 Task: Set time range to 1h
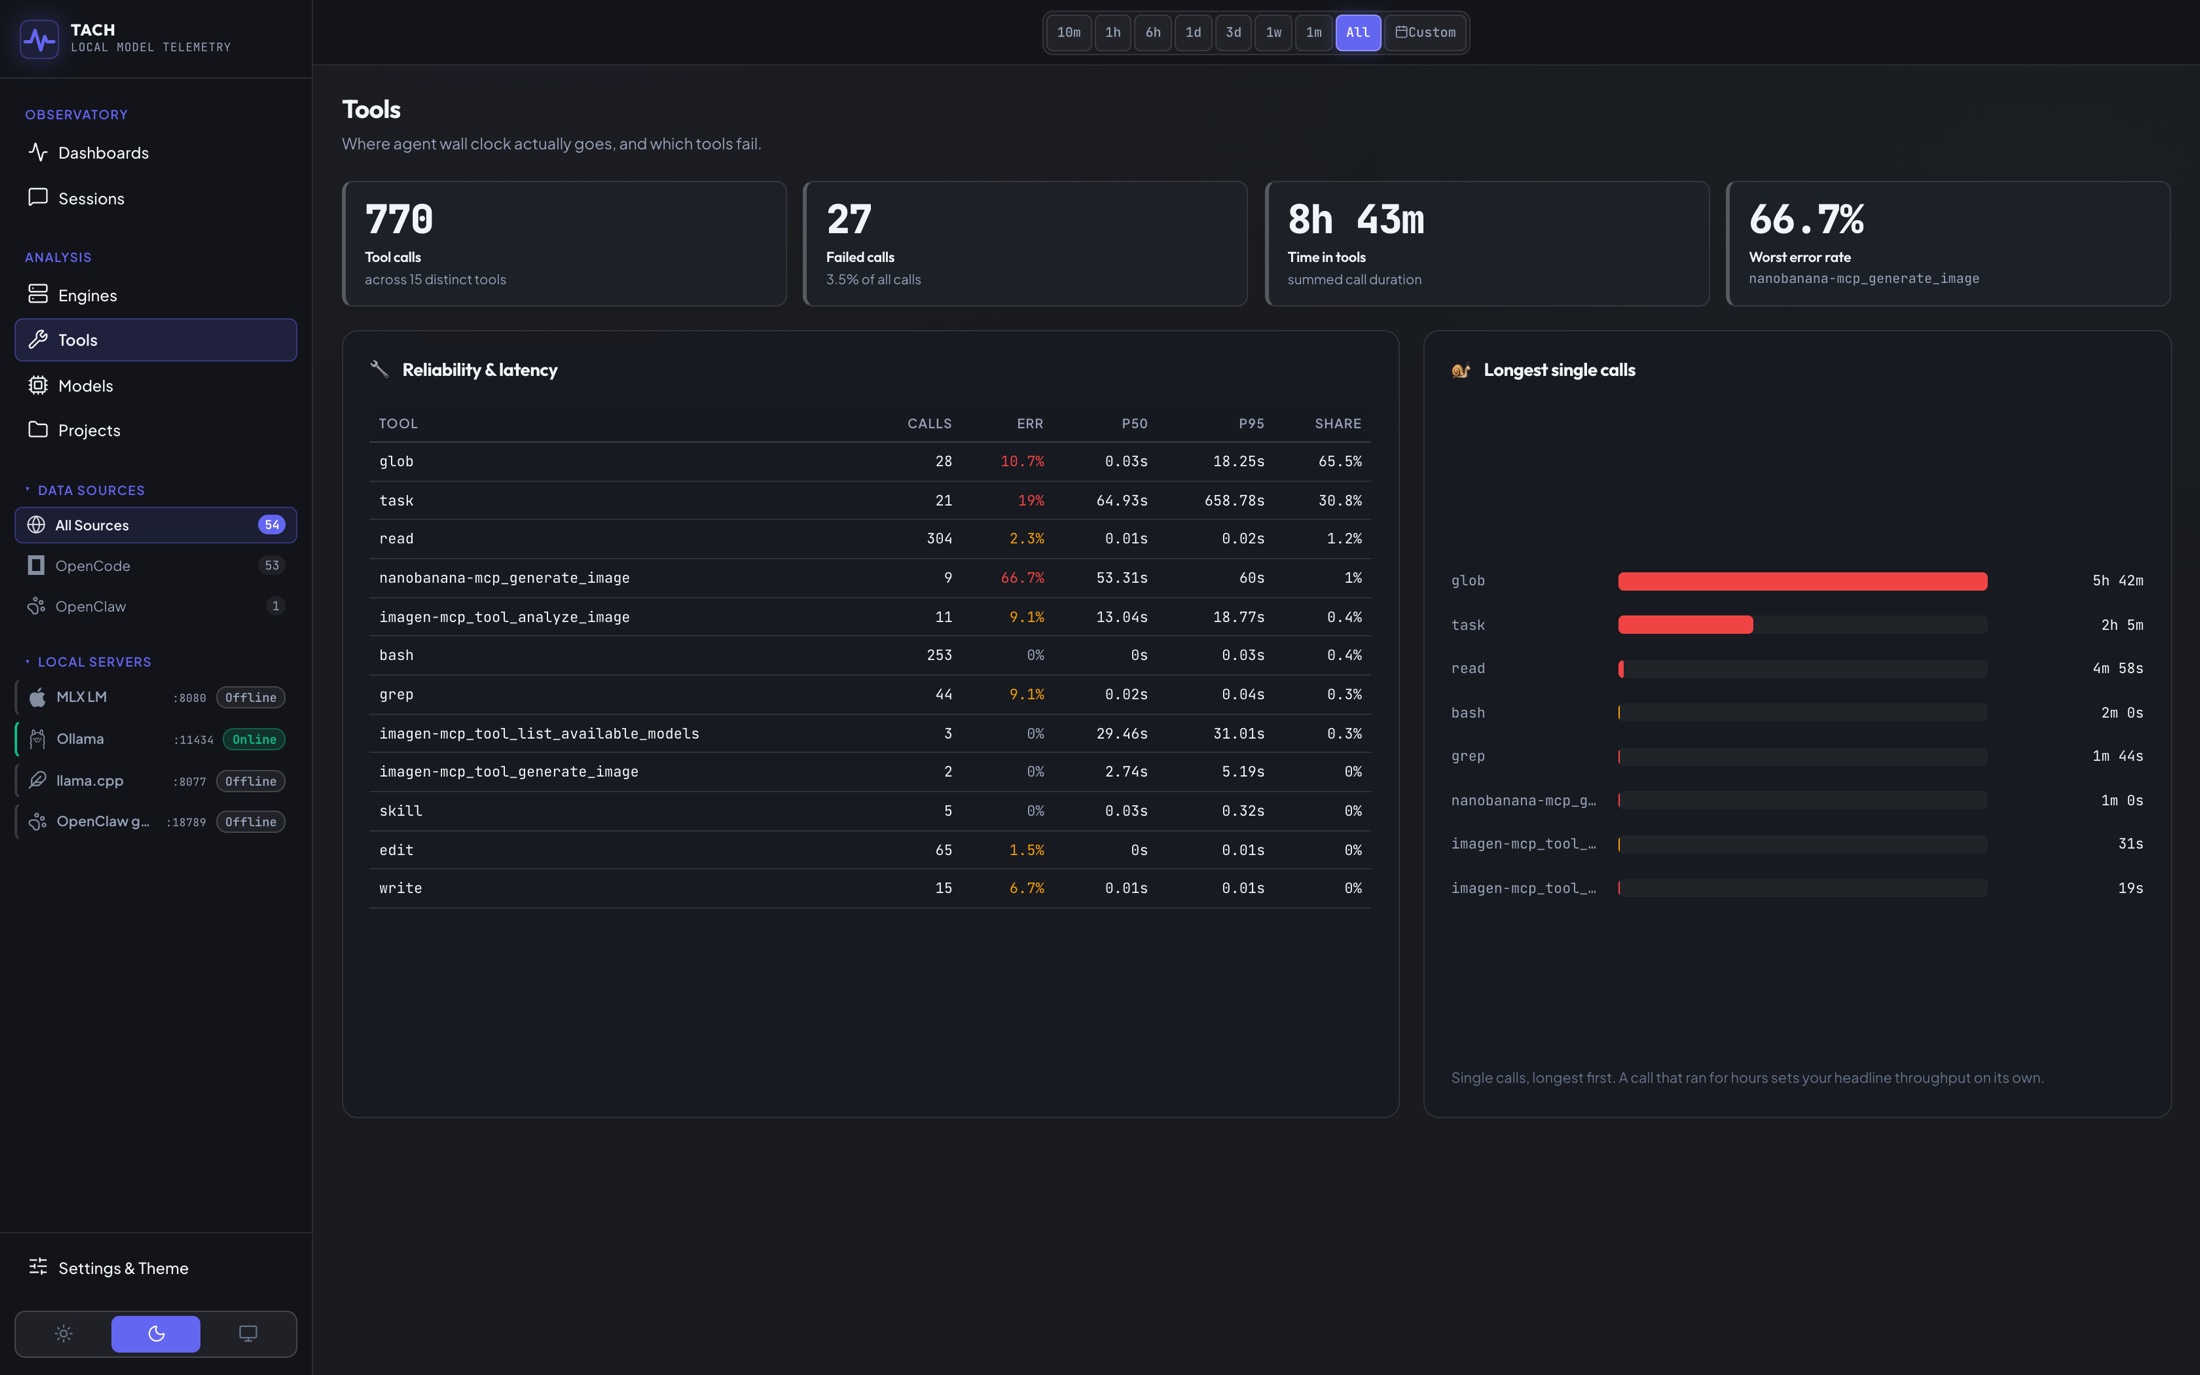point(1112,33)
